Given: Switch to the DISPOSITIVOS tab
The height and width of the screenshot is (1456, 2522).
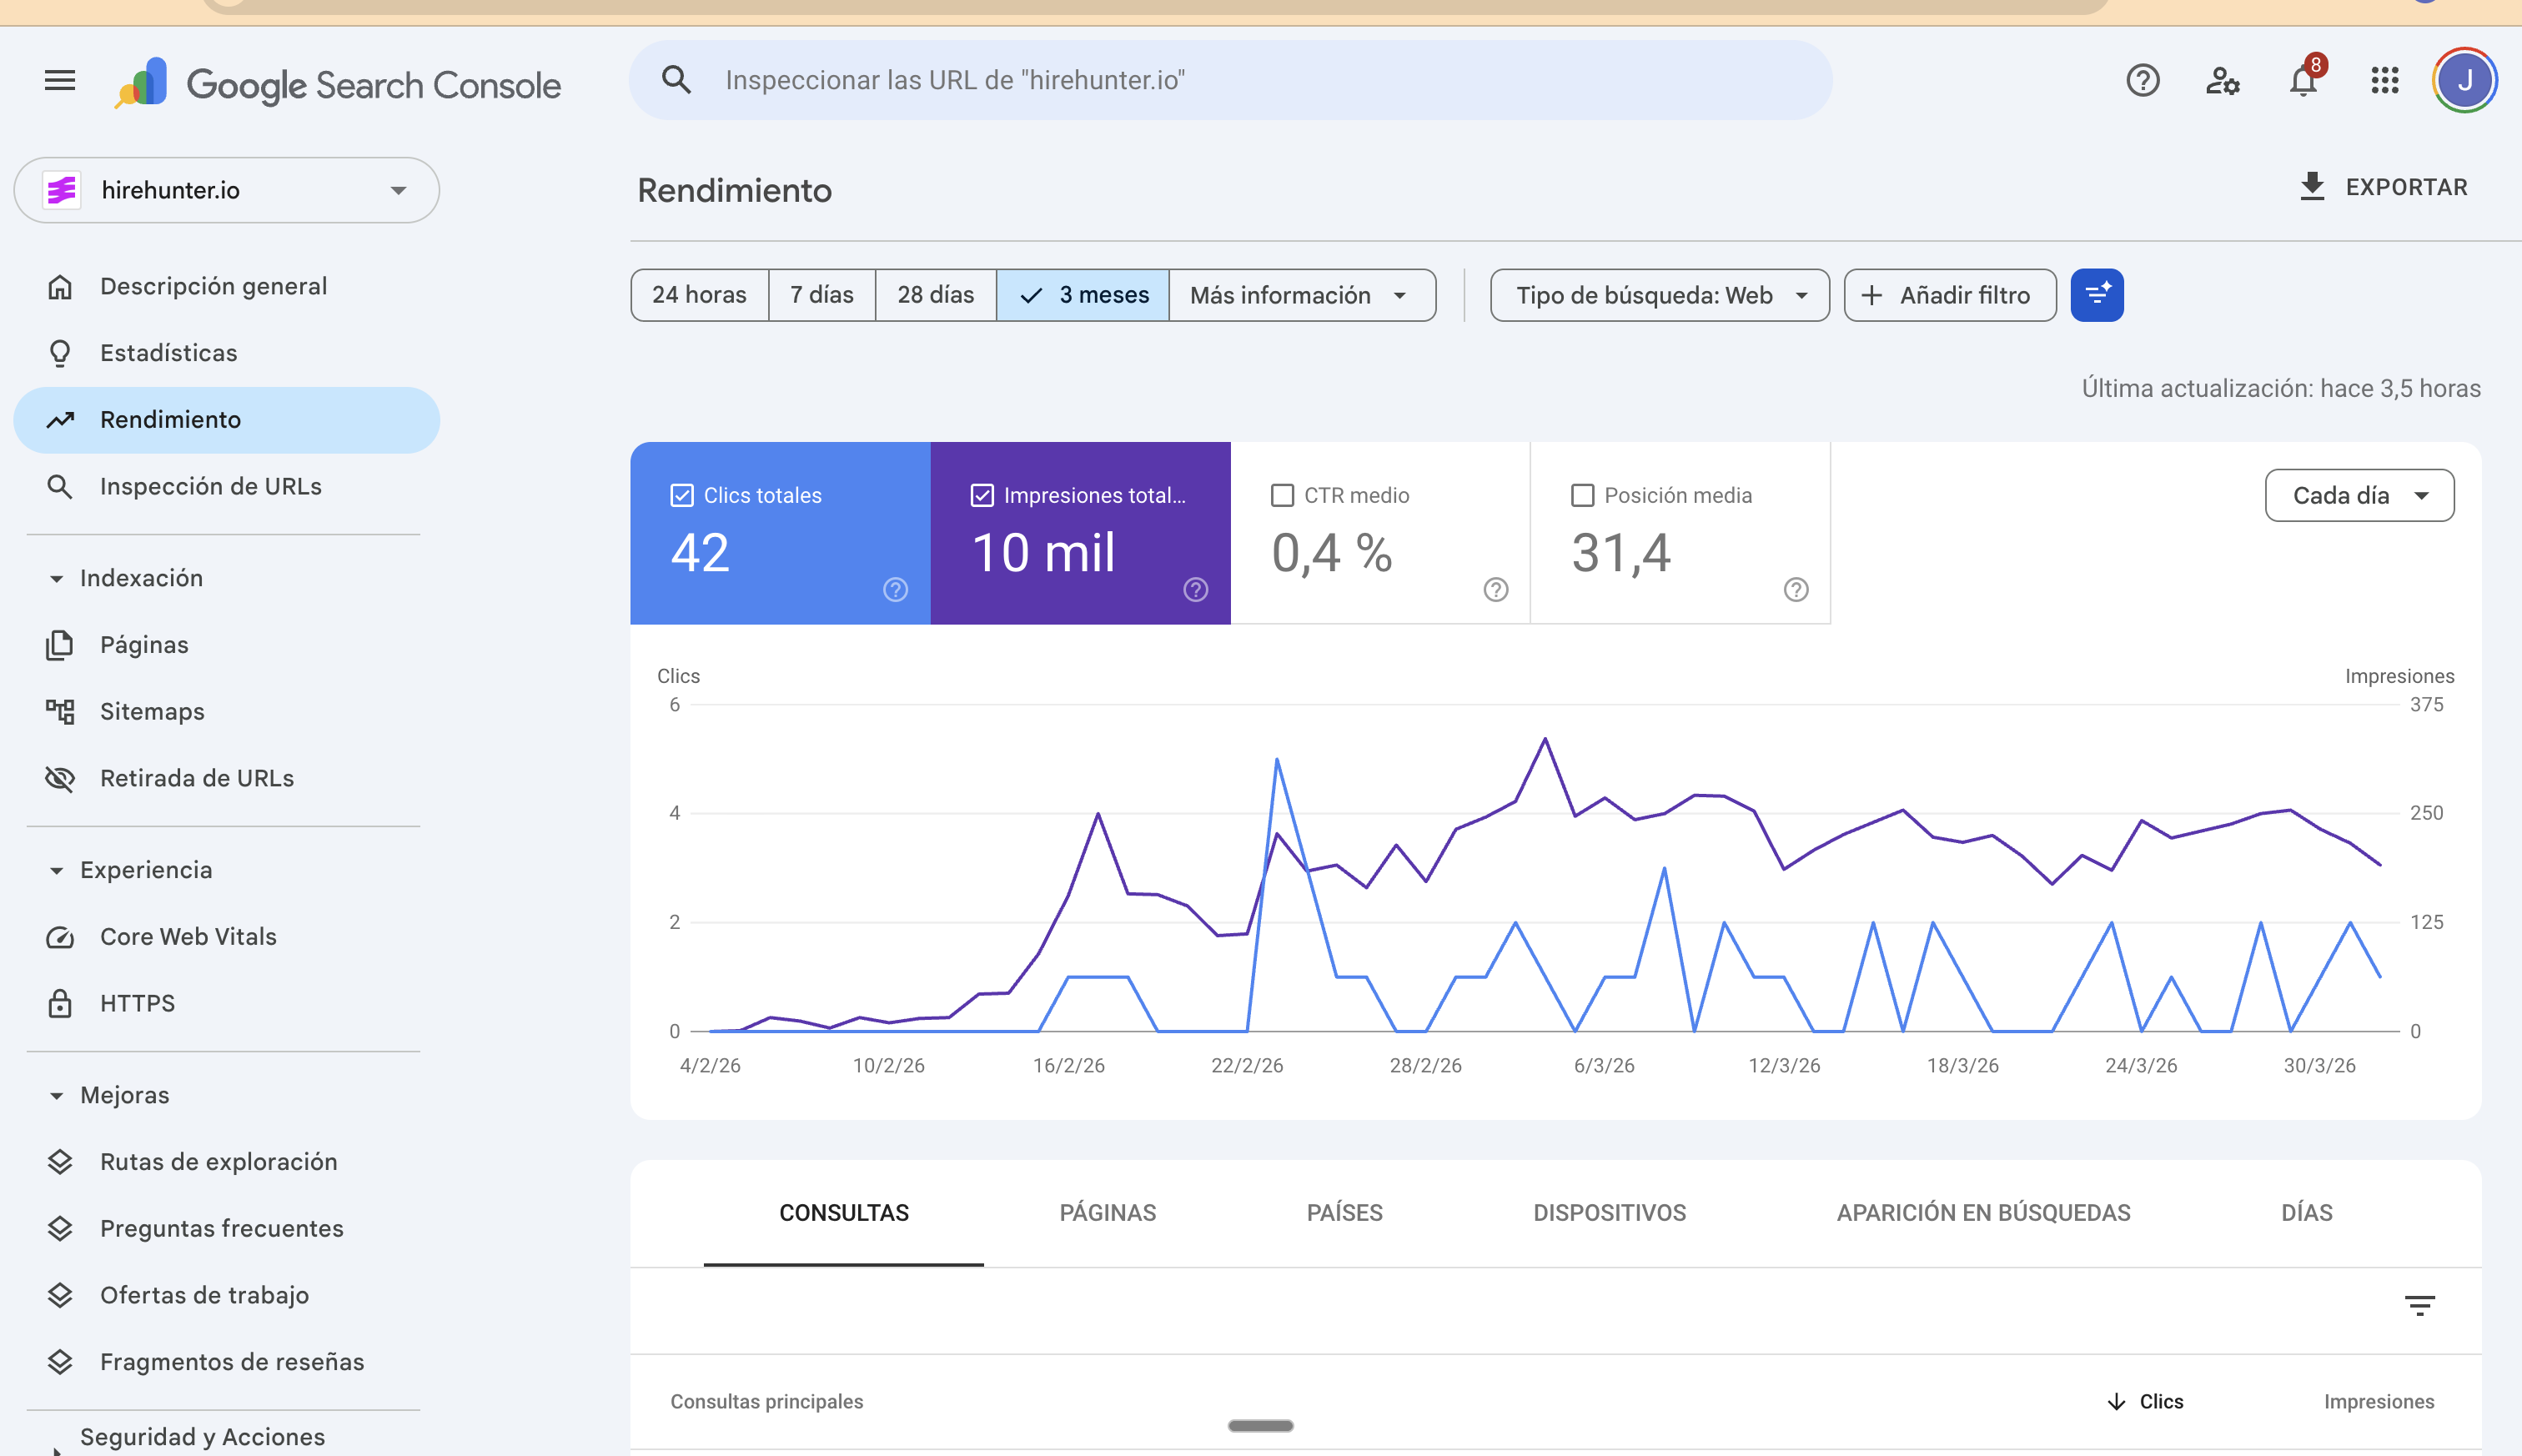Looking at the screenshot, I should pyautogui.click(x=1608, y=1213).
